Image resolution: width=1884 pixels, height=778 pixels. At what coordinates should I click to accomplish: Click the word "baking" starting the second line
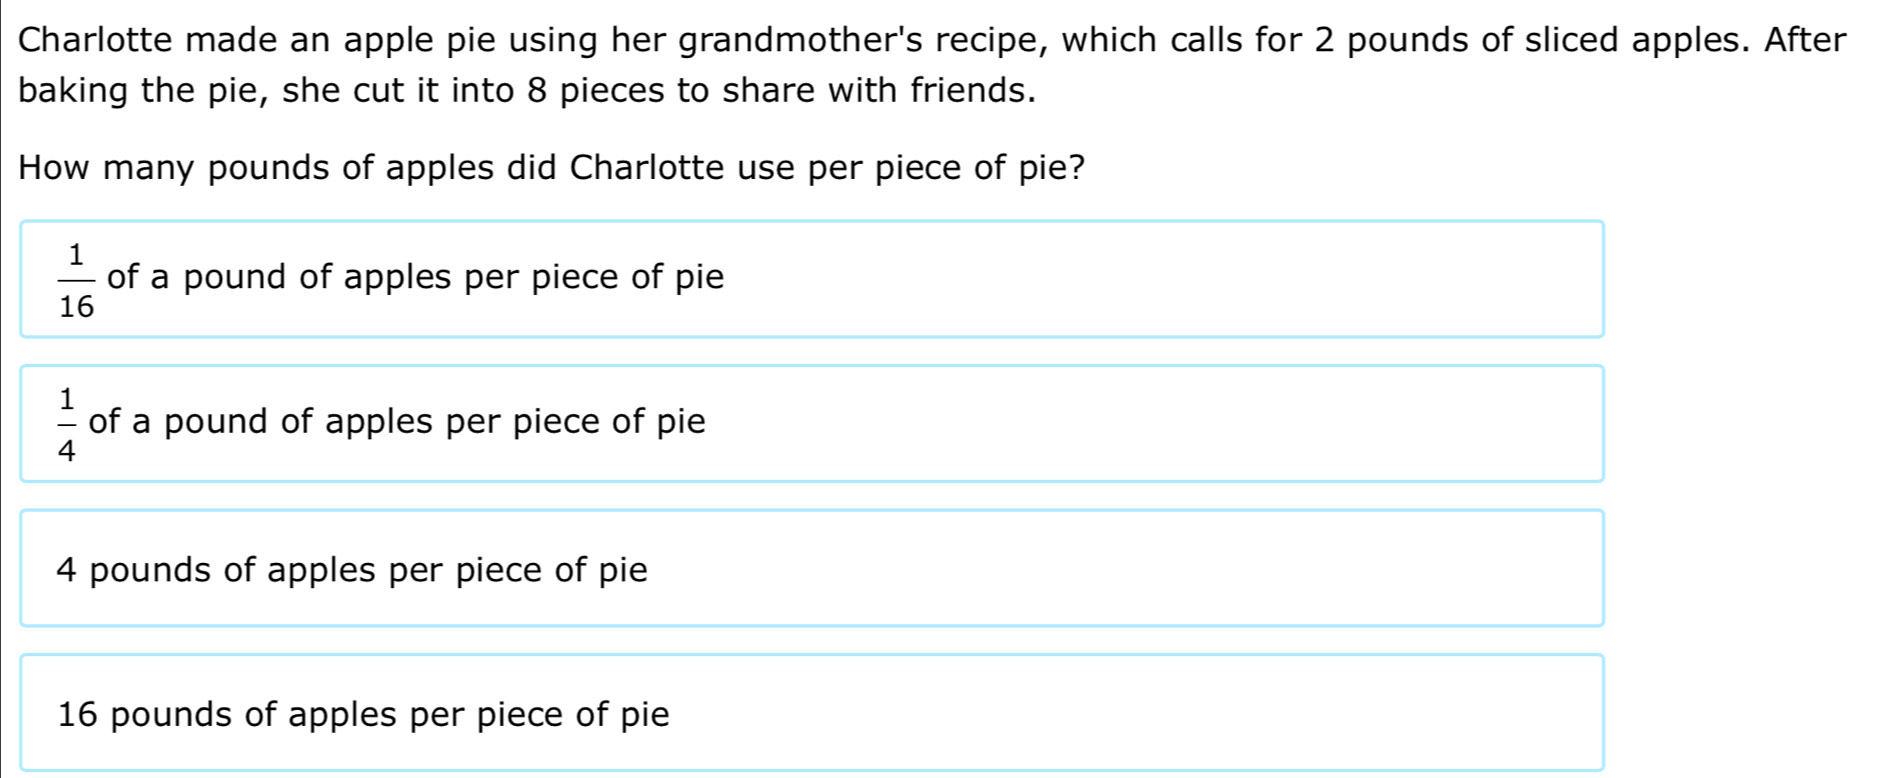point(74,91)
